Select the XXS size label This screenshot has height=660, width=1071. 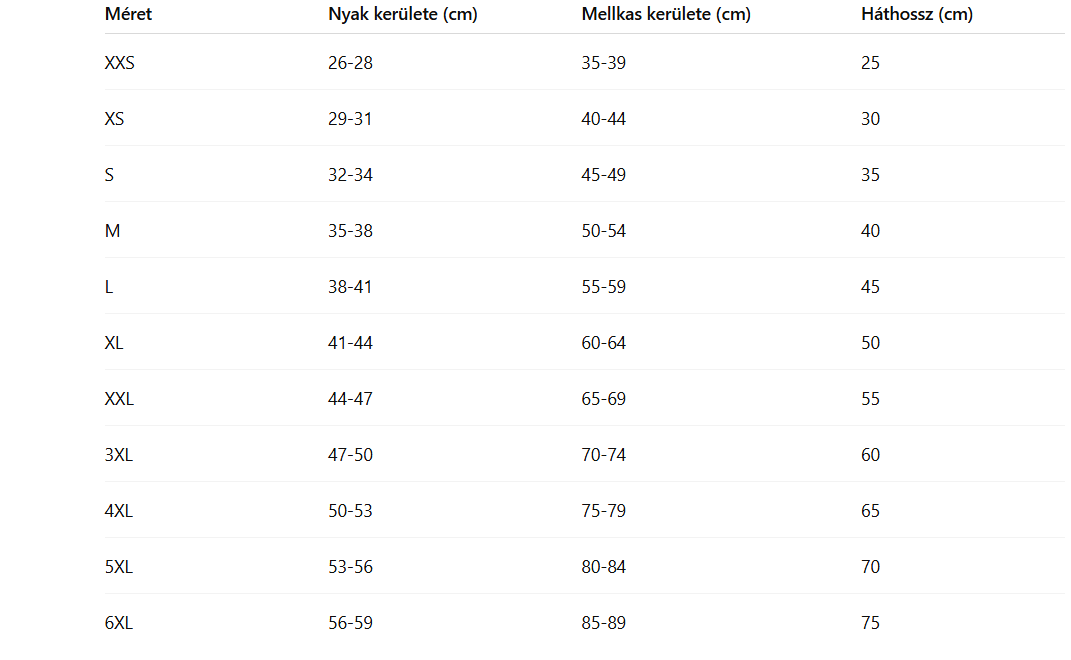(x=119, y=63)
